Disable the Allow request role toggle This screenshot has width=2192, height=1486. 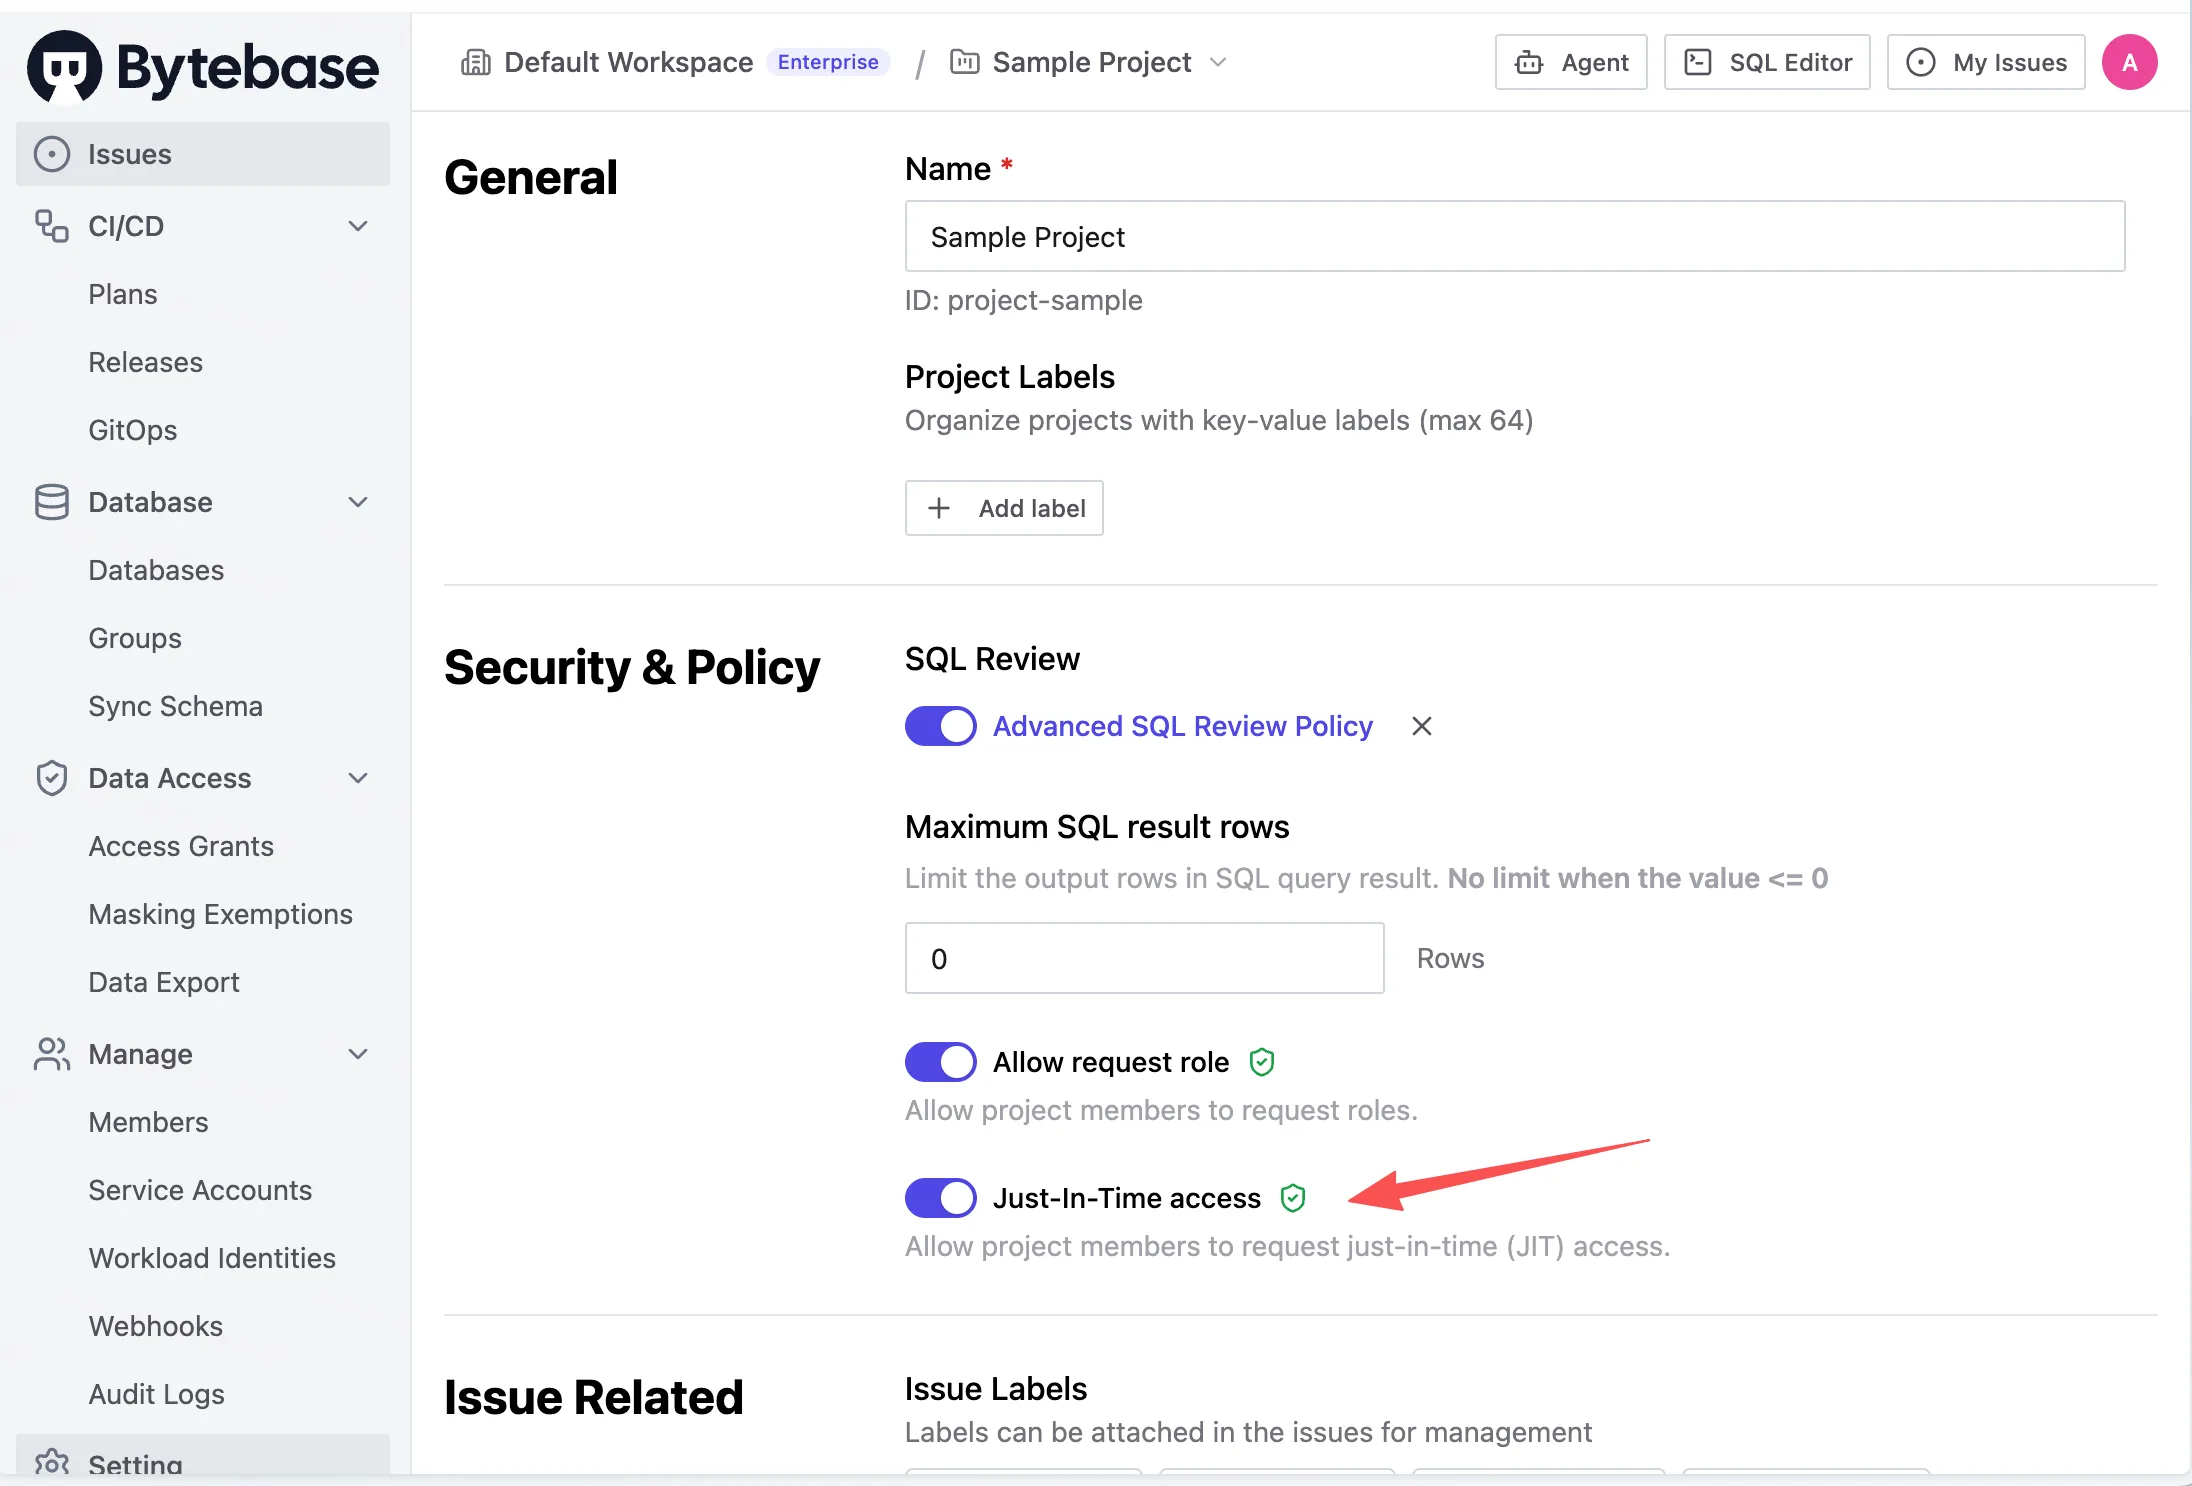point(940,1062)
